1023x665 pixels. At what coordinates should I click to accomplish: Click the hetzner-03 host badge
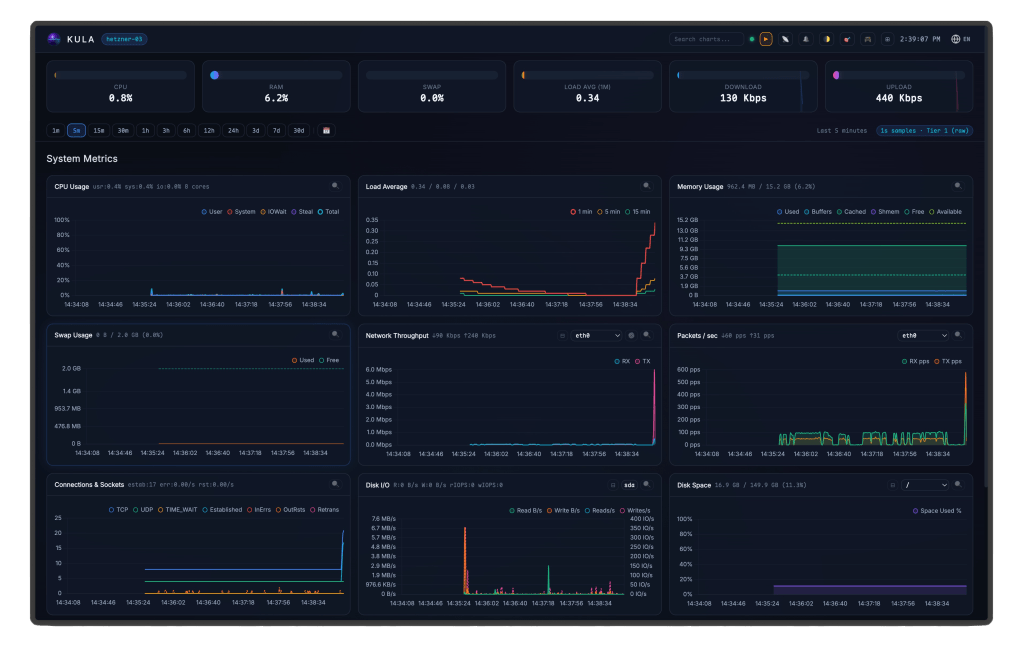[x=125, y=39]
